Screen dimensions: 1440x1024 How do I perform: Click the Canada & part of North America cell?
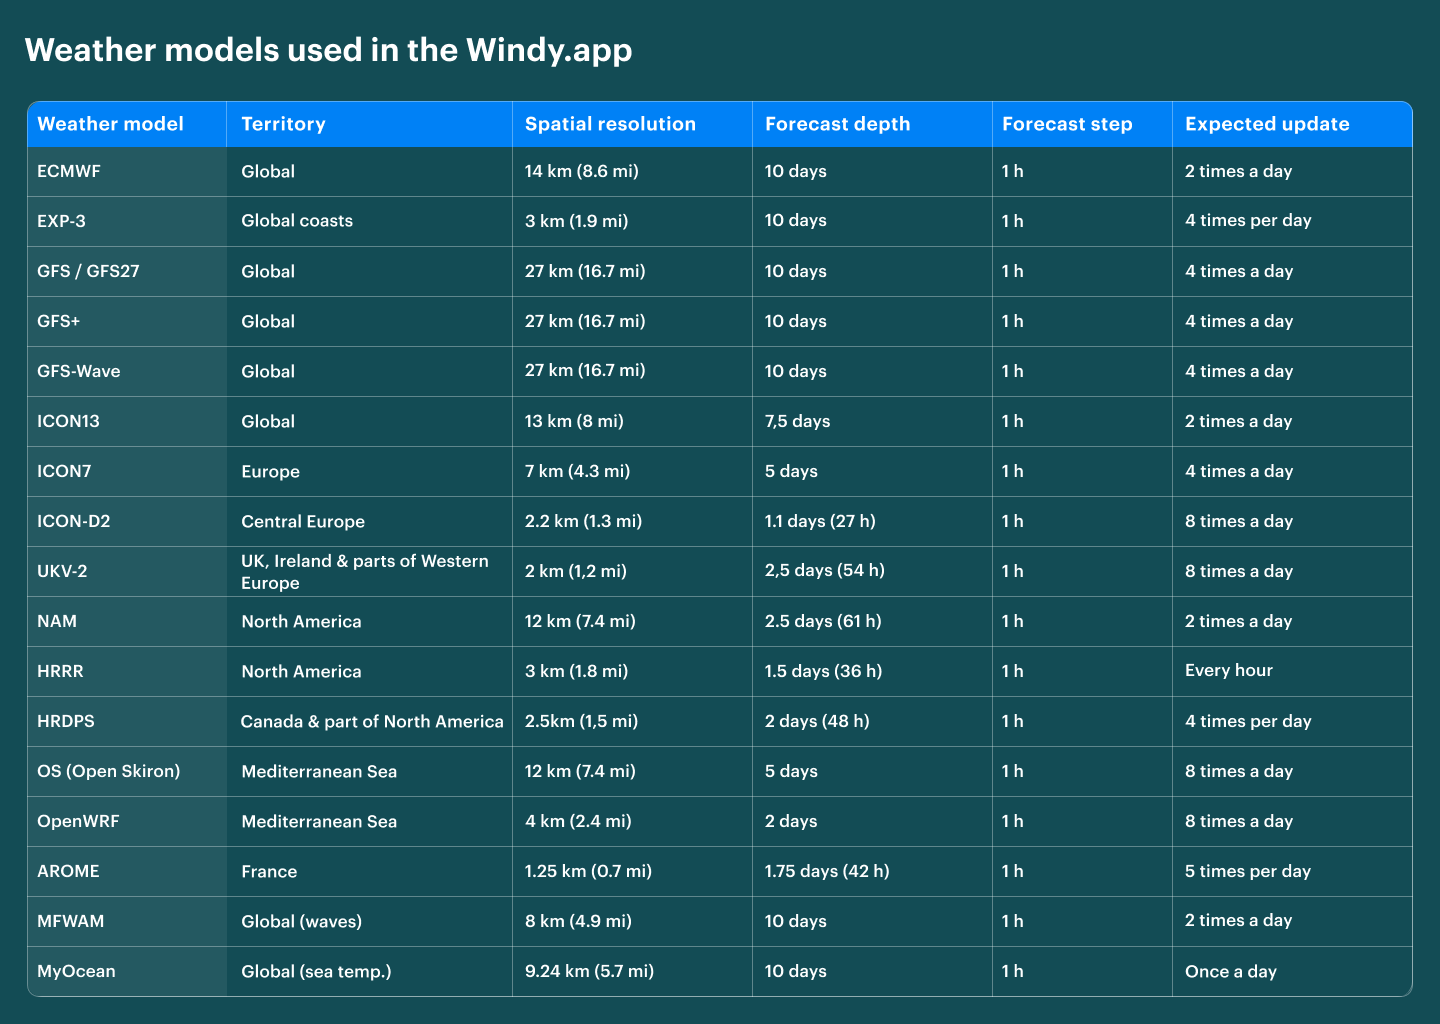point(372,721)
